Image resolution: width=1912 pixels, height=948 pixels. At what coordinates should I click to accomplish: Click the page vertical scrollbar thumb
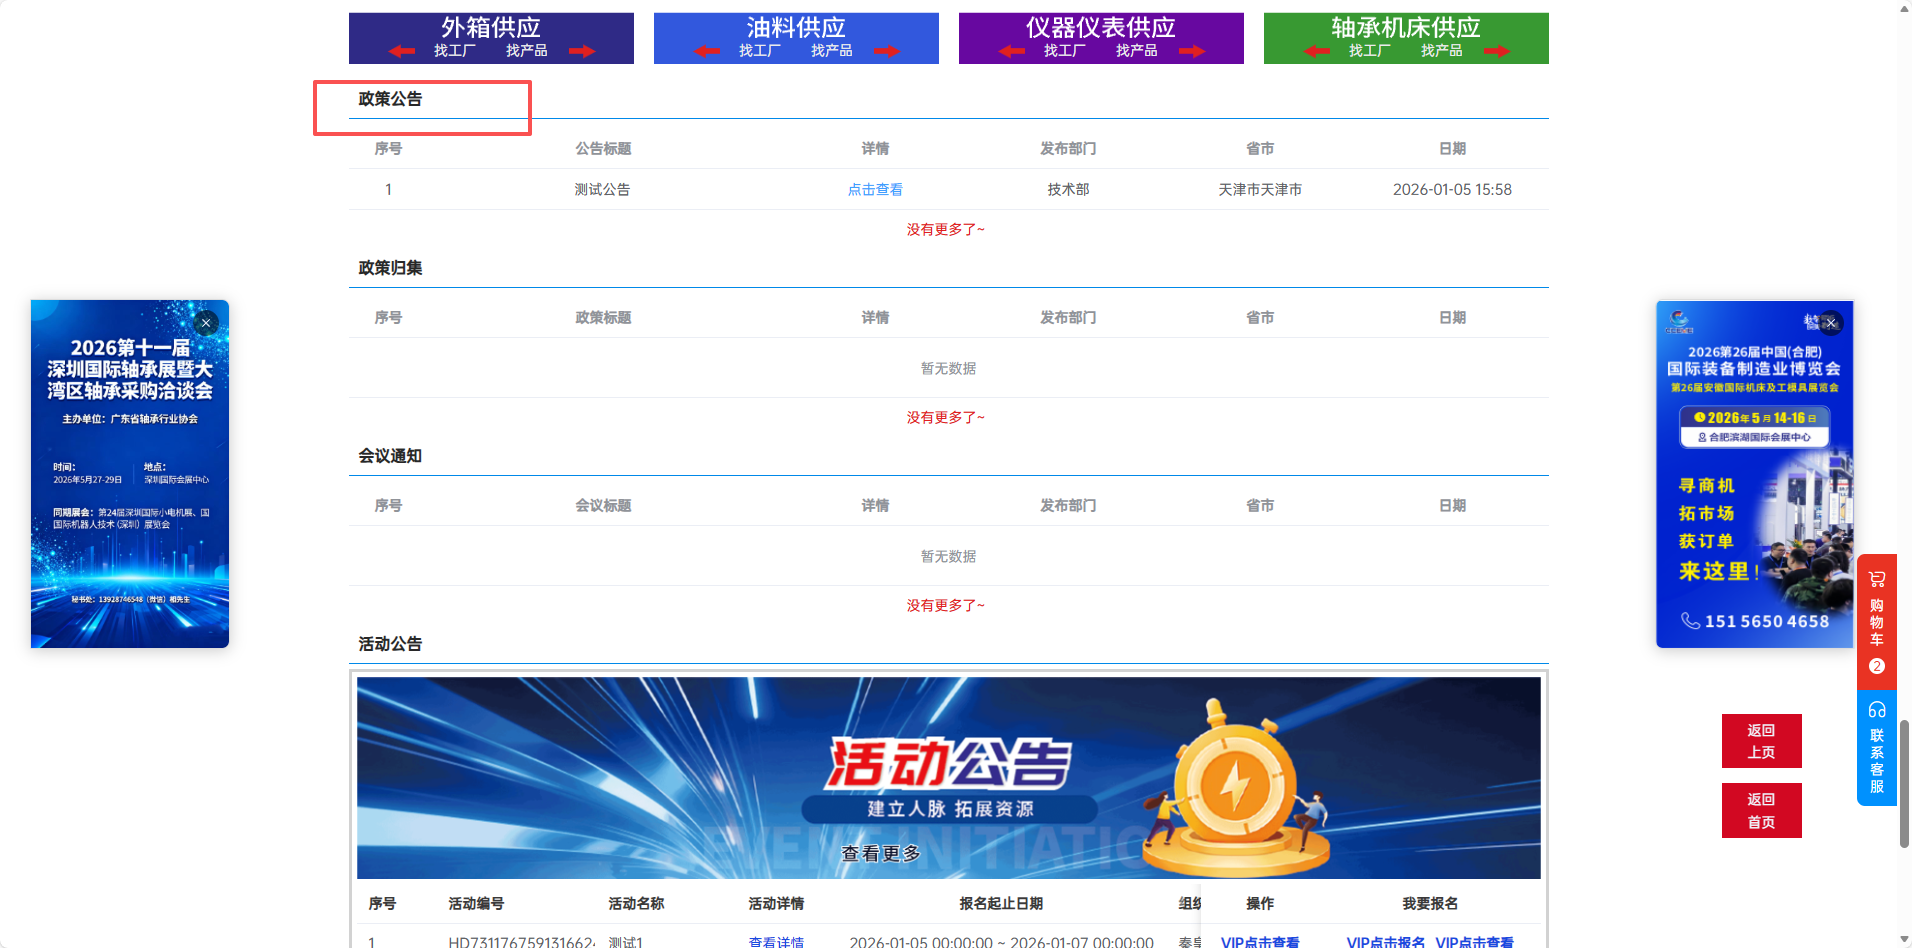click(x=1904, y=783)
